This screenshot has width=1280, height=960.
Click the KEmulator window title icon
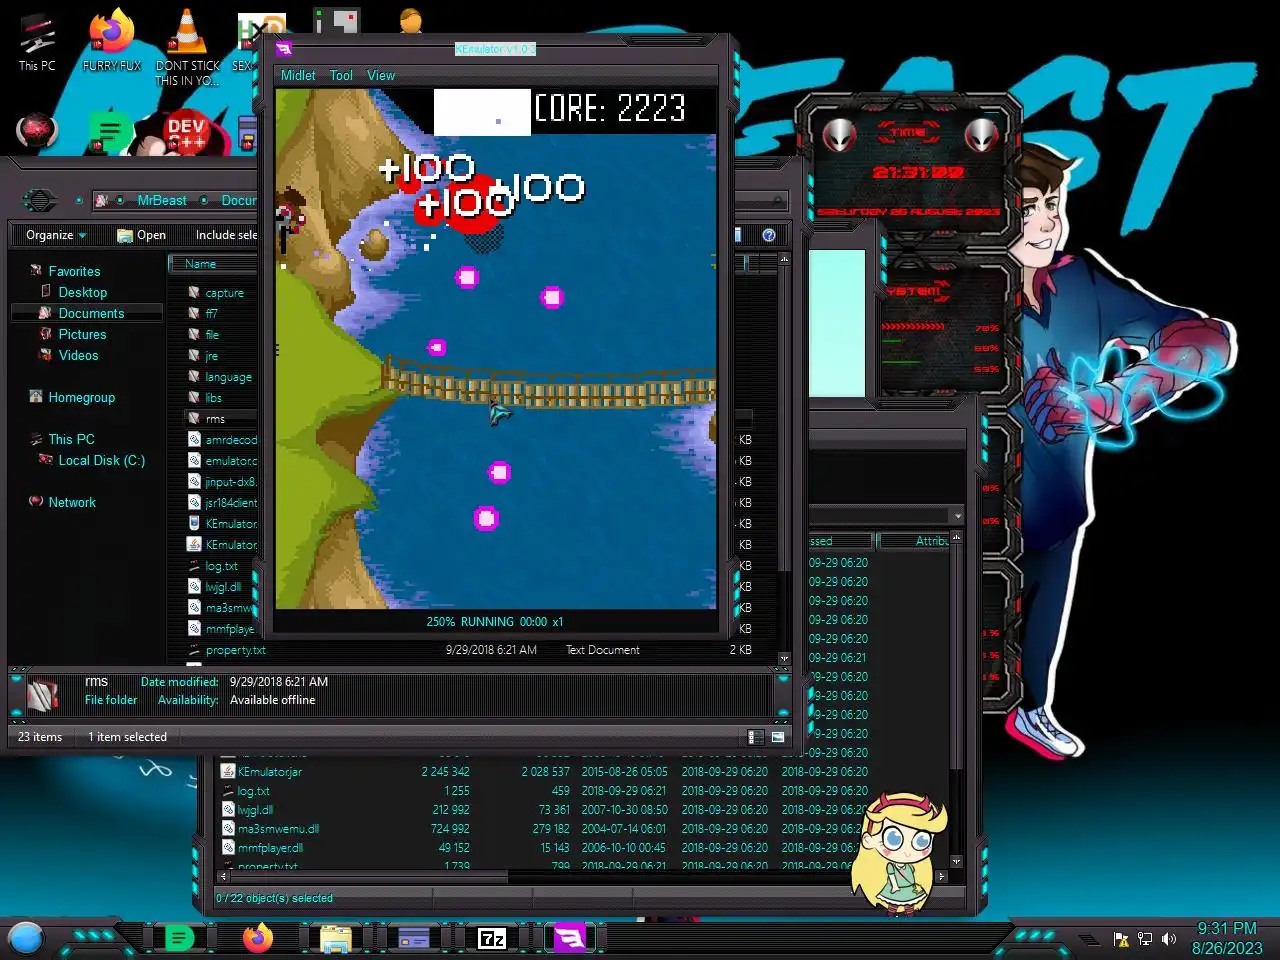tap(284, 49)
